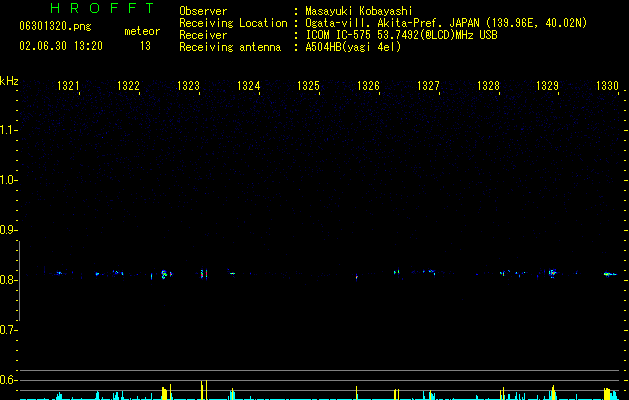The image size is (629, 400).
Task: Click the 0.8 kHz axis label
Action: pos(7,280)
